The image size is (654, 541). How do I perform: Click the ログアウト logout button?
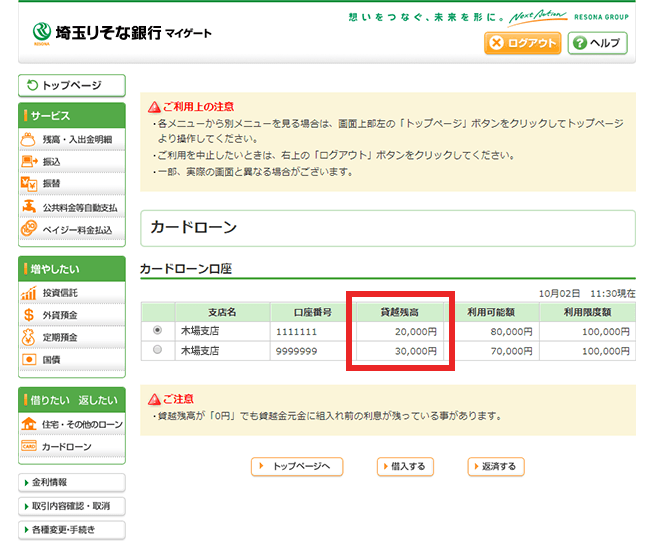523,43
